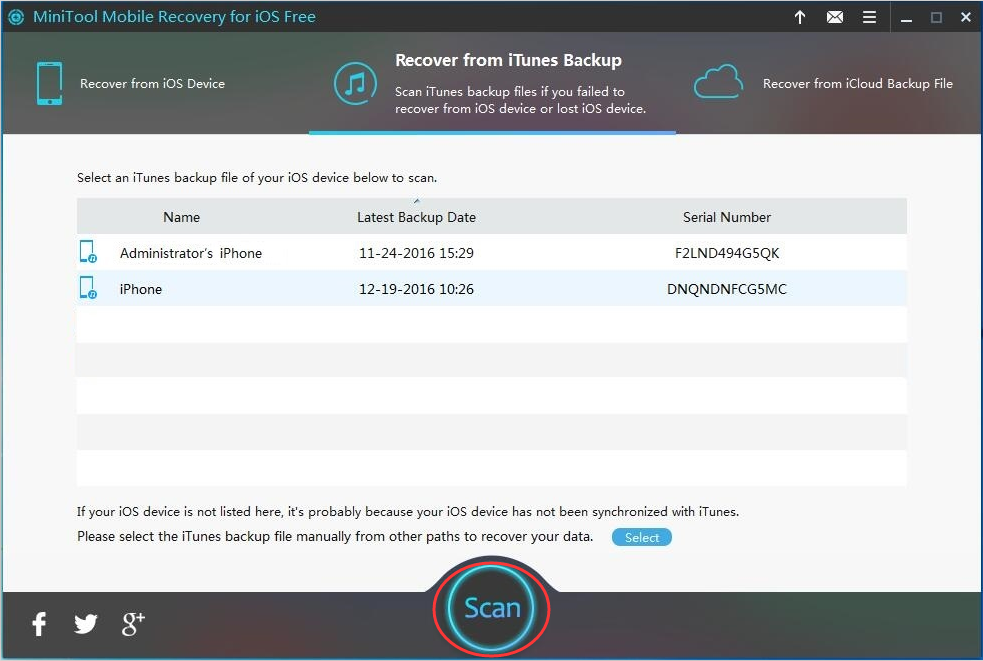
Task: Open the hamburger menu icon
Action: [x=869, y=17]
